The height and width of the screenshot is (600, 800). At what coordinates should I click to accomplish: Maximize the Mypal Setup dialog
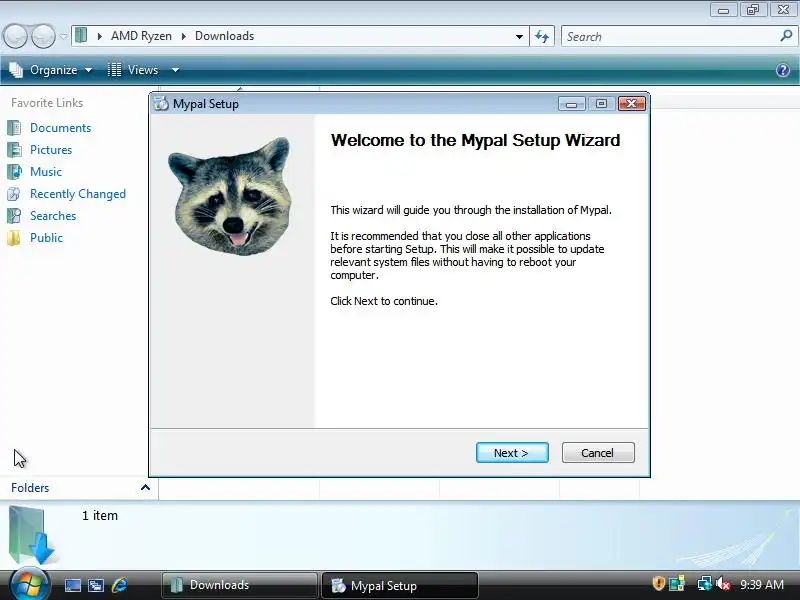pos(601,104)
